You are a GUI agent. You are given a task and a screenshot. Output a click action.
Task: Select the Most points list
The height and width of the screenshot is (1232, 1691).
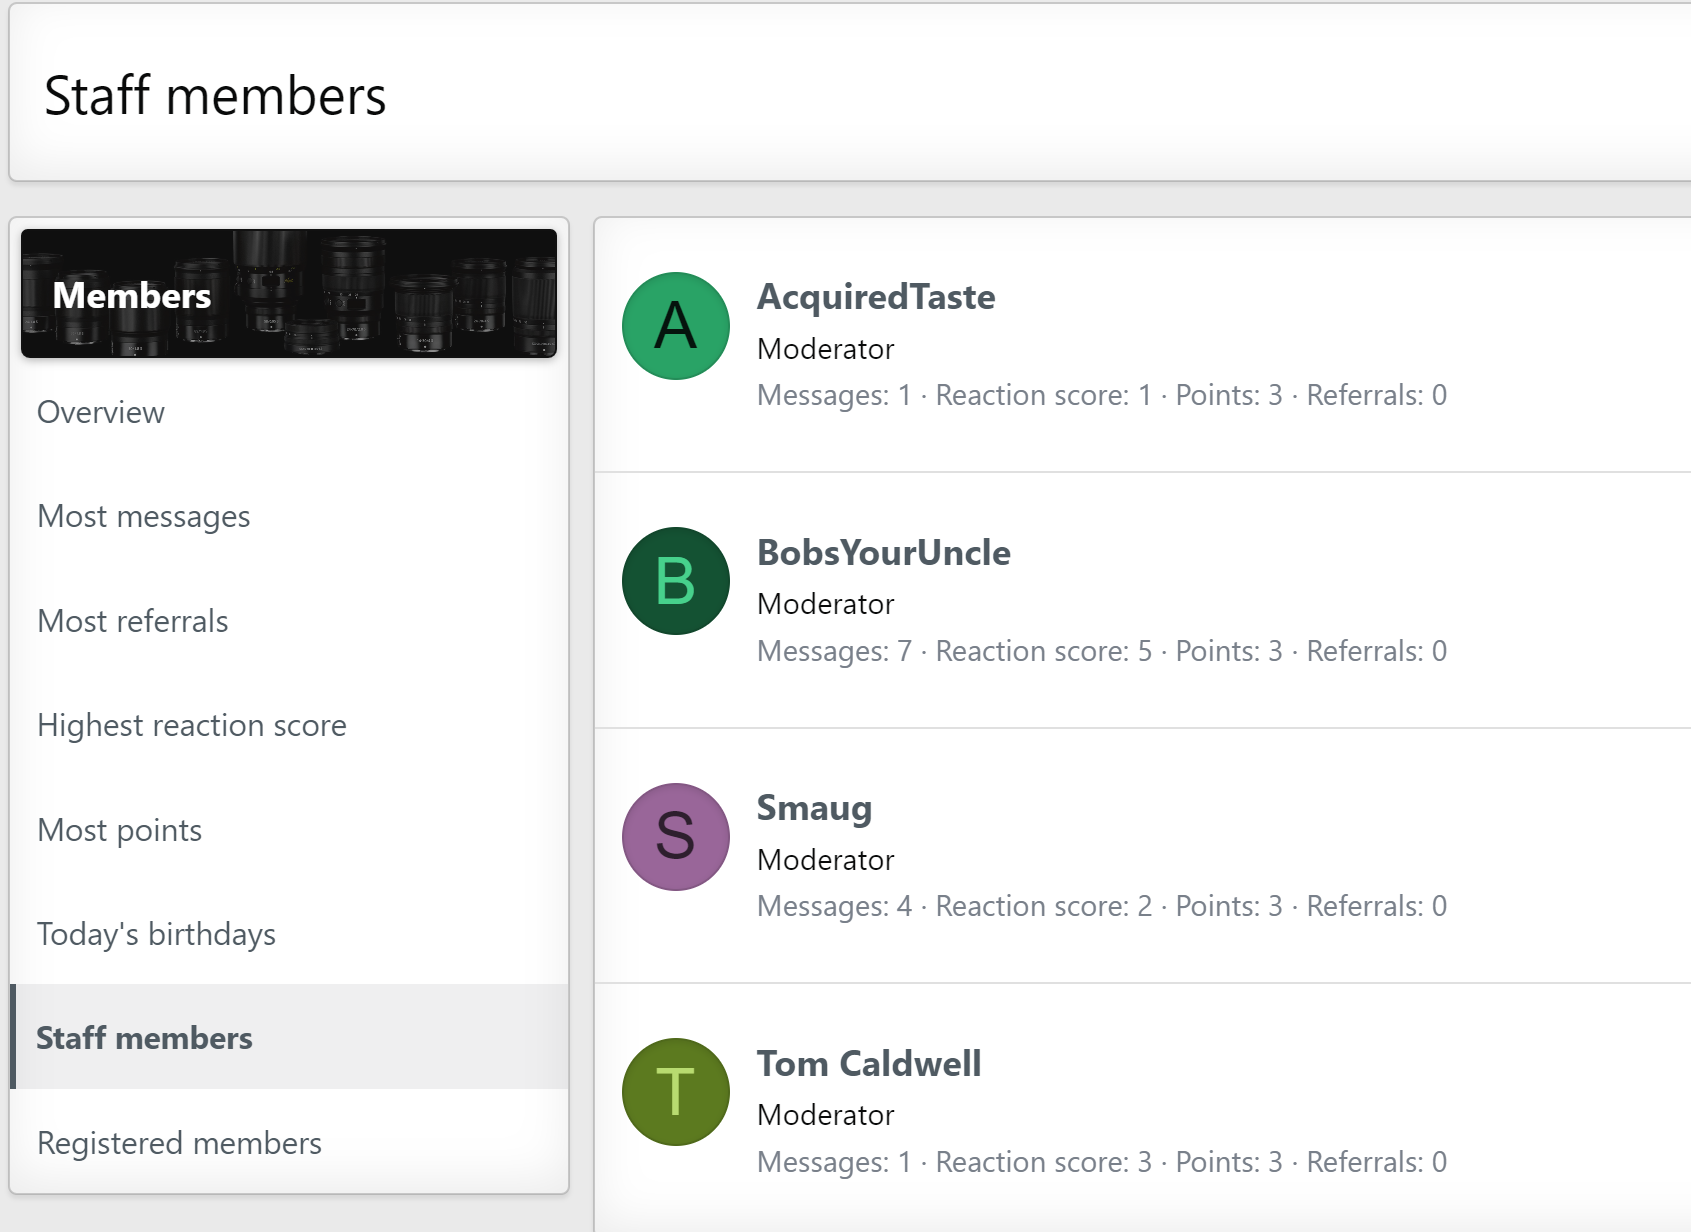click(x=289, y=830)
